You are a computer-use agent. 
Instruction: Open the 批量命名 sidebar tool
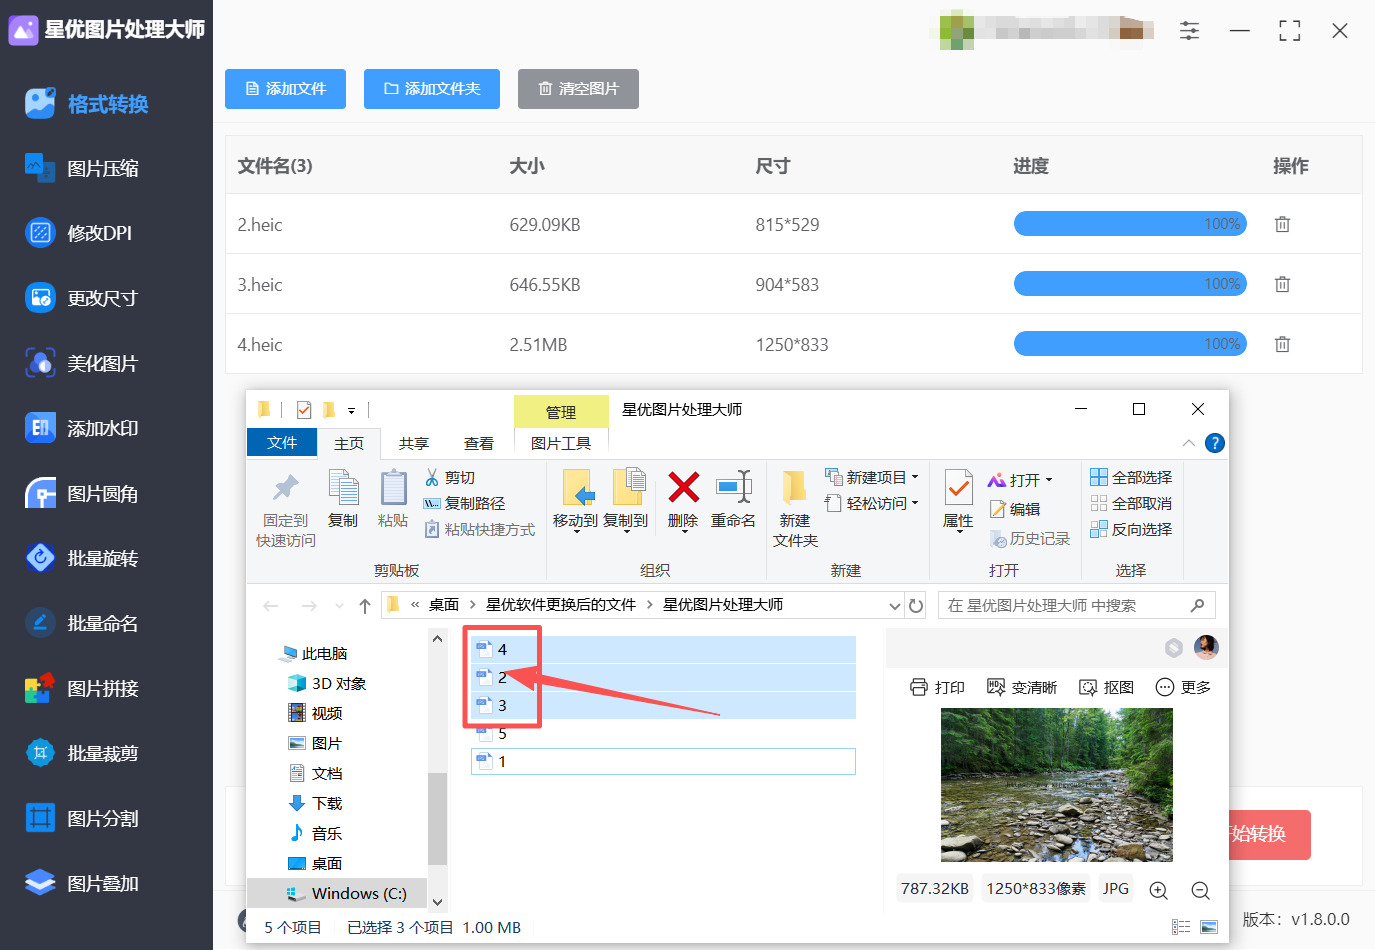(82, 623)
